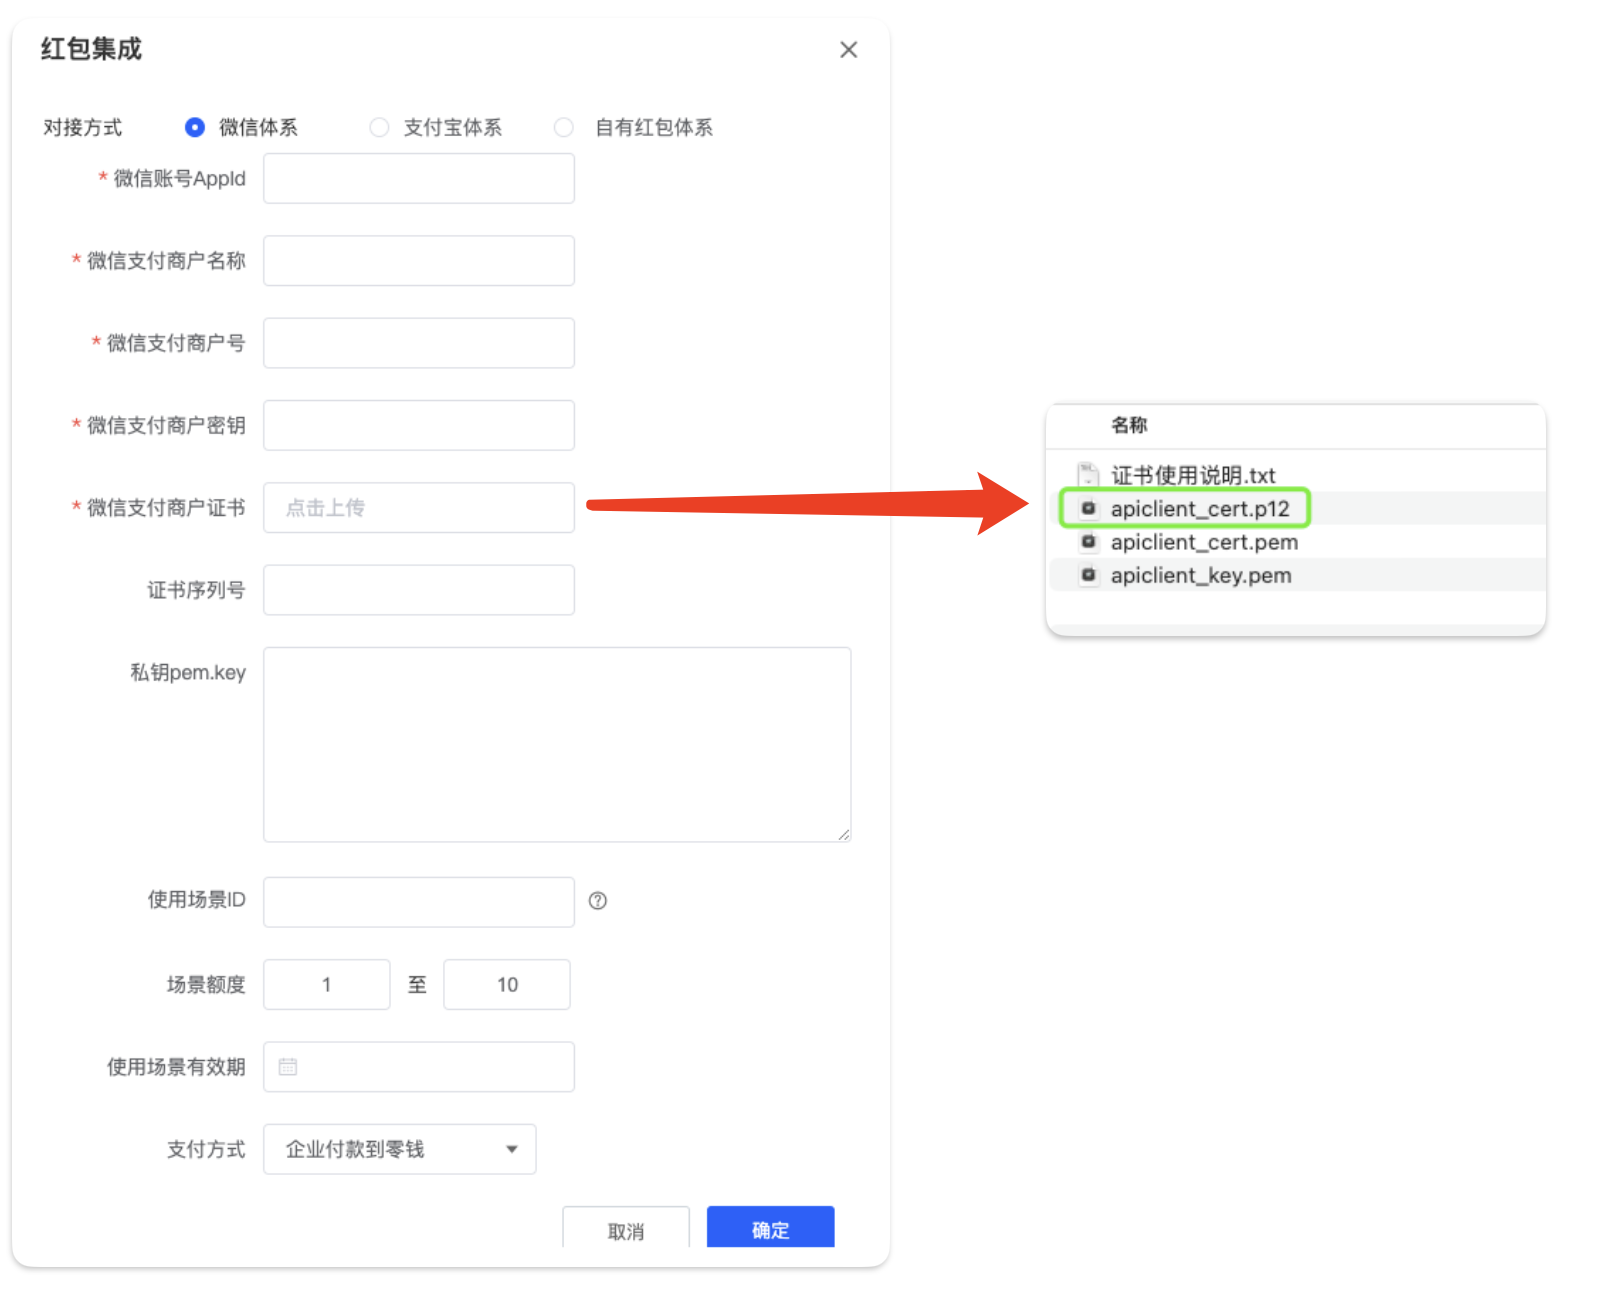1616x1292 pixels.
Task: Click the text file icon for 证书使用说明.txt
Action: point(1088,475)
